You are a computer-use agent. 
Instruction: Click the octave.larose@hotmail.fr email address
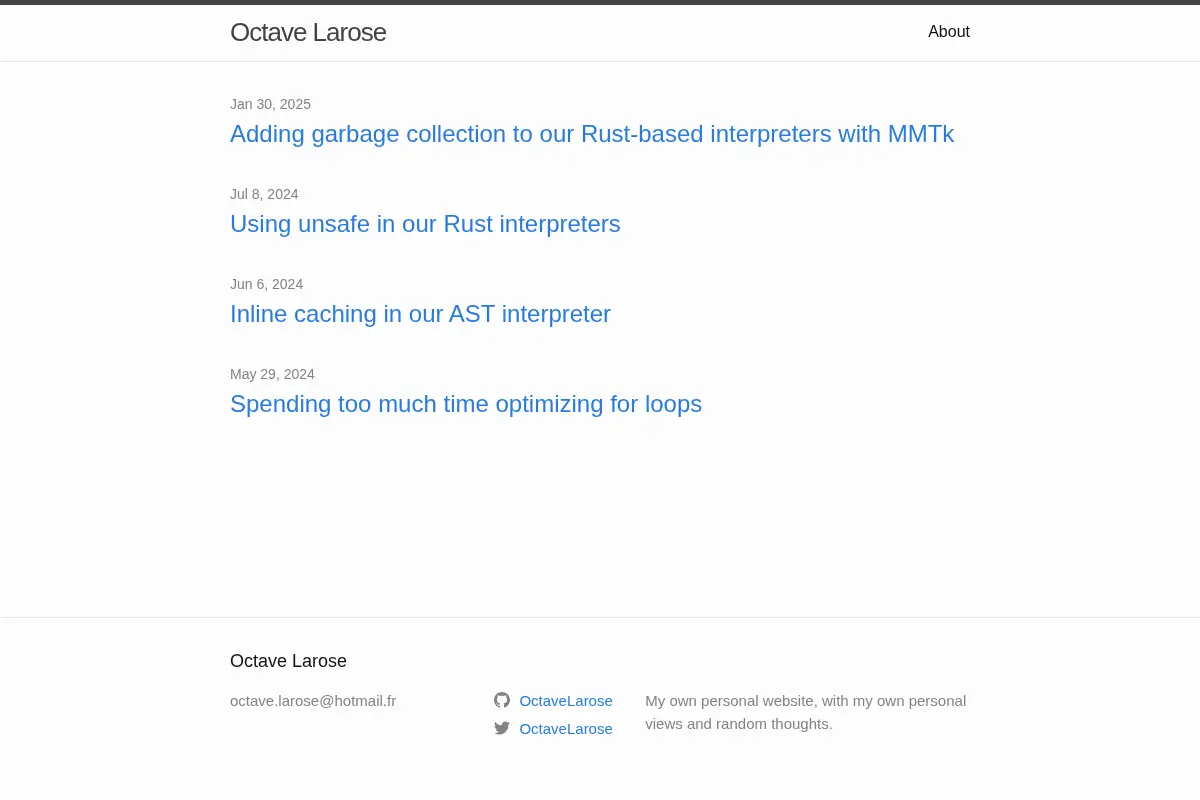(313, 701)
